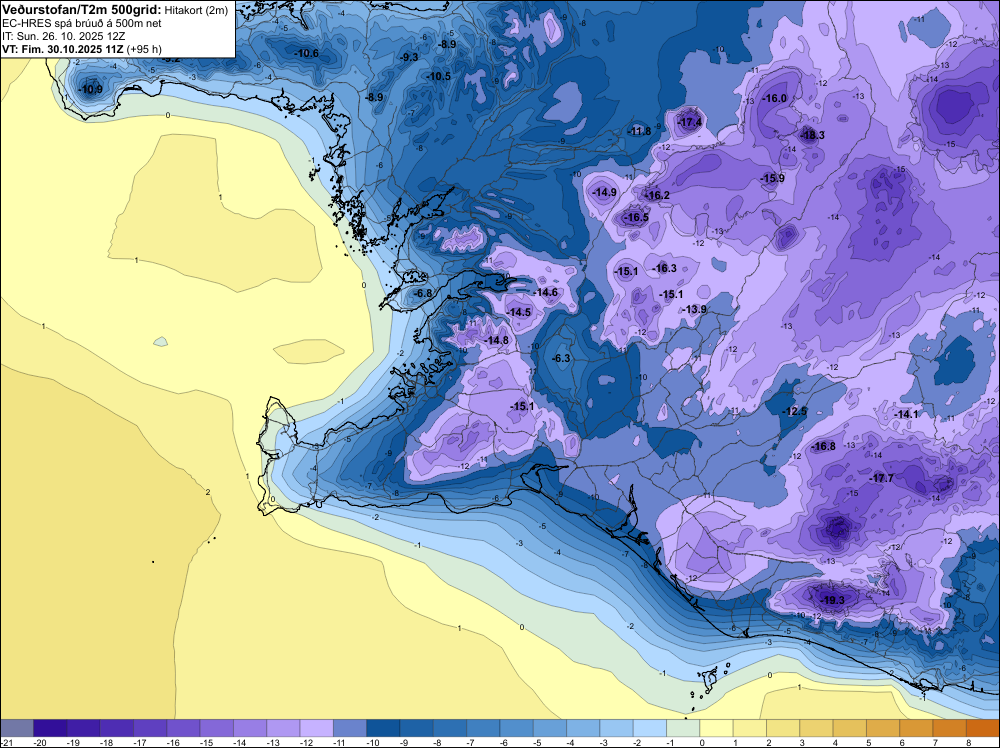This screenshot has width=1000, height=748.
Task: Click the -10.6 temperature value on the map
Action: [306, 54]
